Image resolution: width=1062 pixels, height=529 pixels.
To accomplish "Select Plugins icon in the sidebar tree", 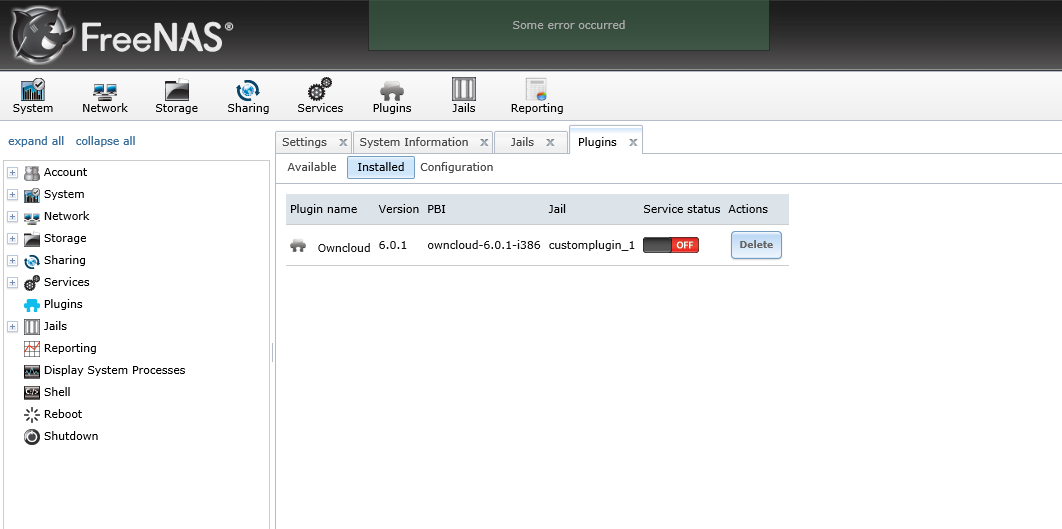I will [x=32, y=305].
